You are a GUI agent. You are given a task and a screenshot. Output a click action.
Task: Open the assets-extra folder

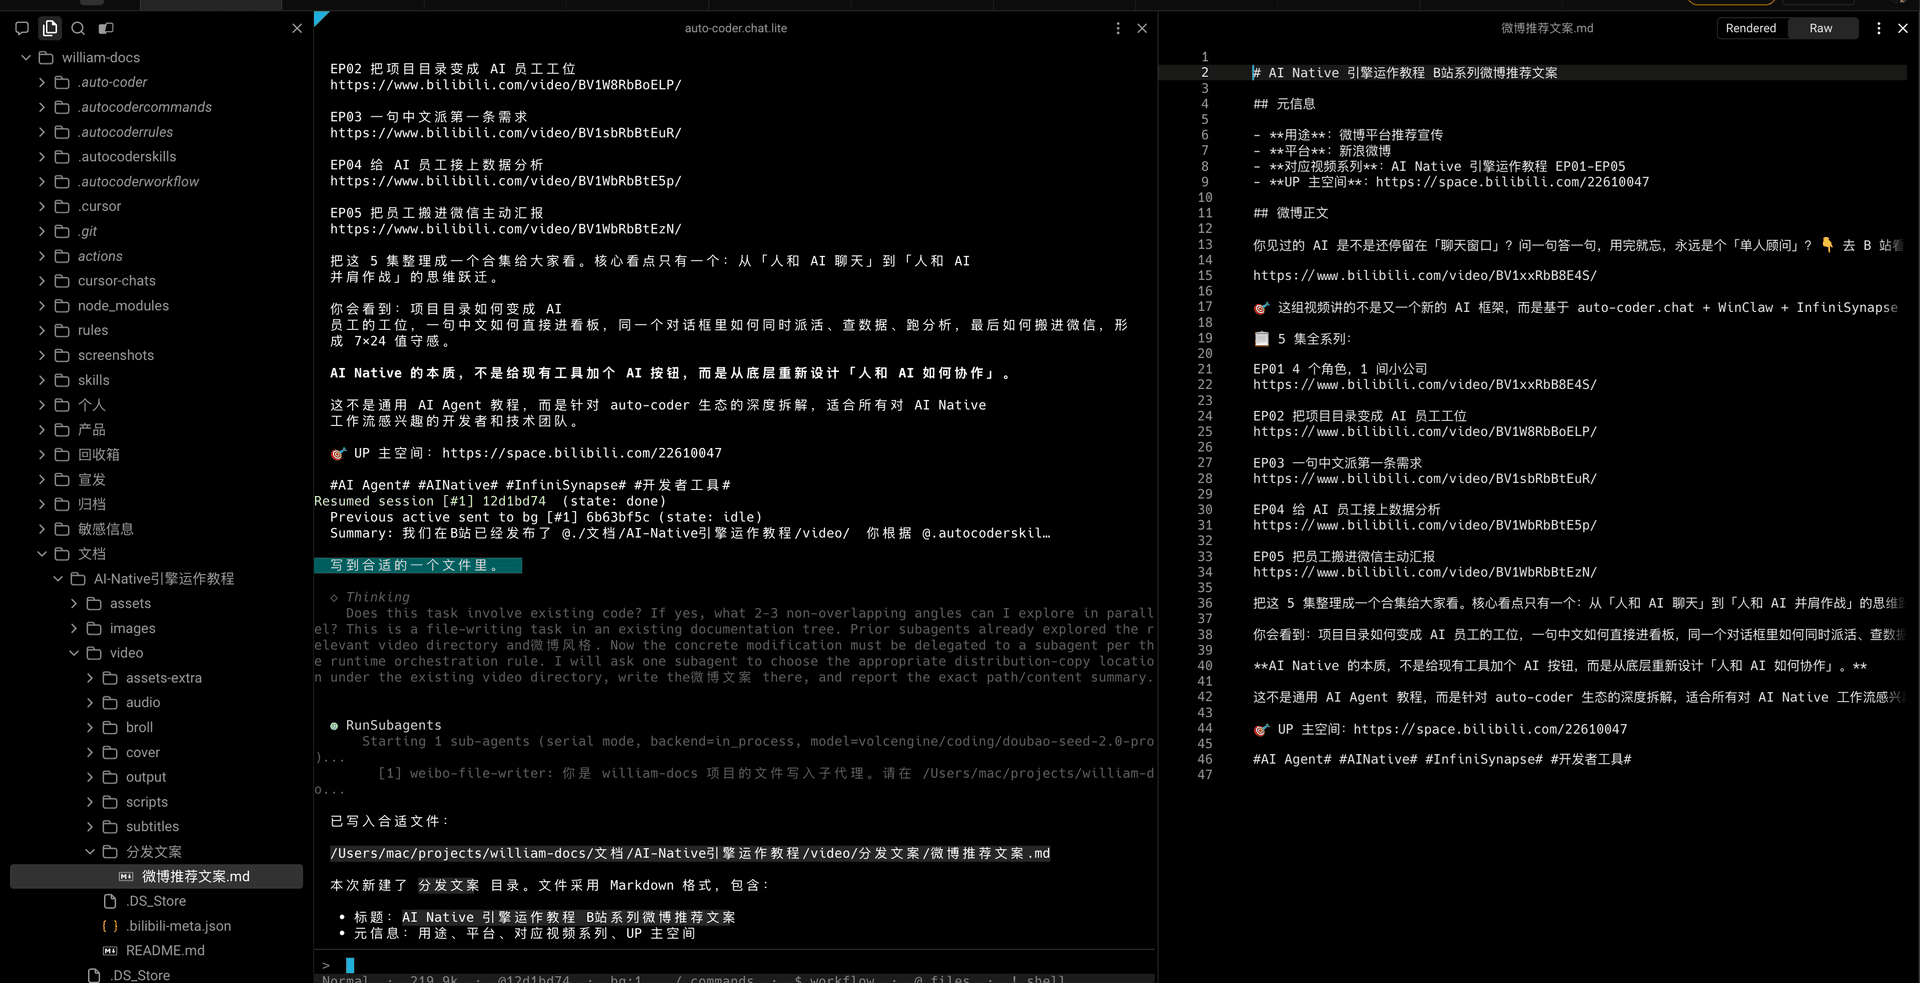pos(156,677)
